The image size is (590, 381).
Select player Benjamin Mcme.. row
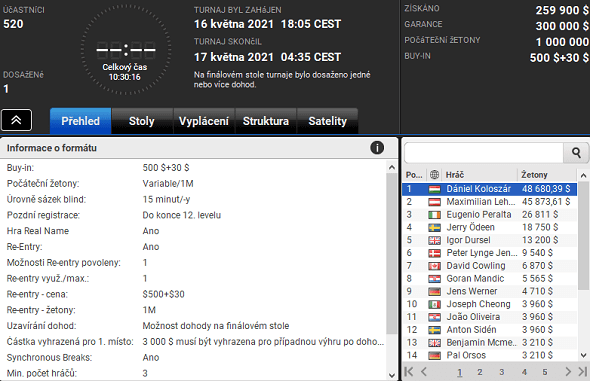[x=489, y=342]
